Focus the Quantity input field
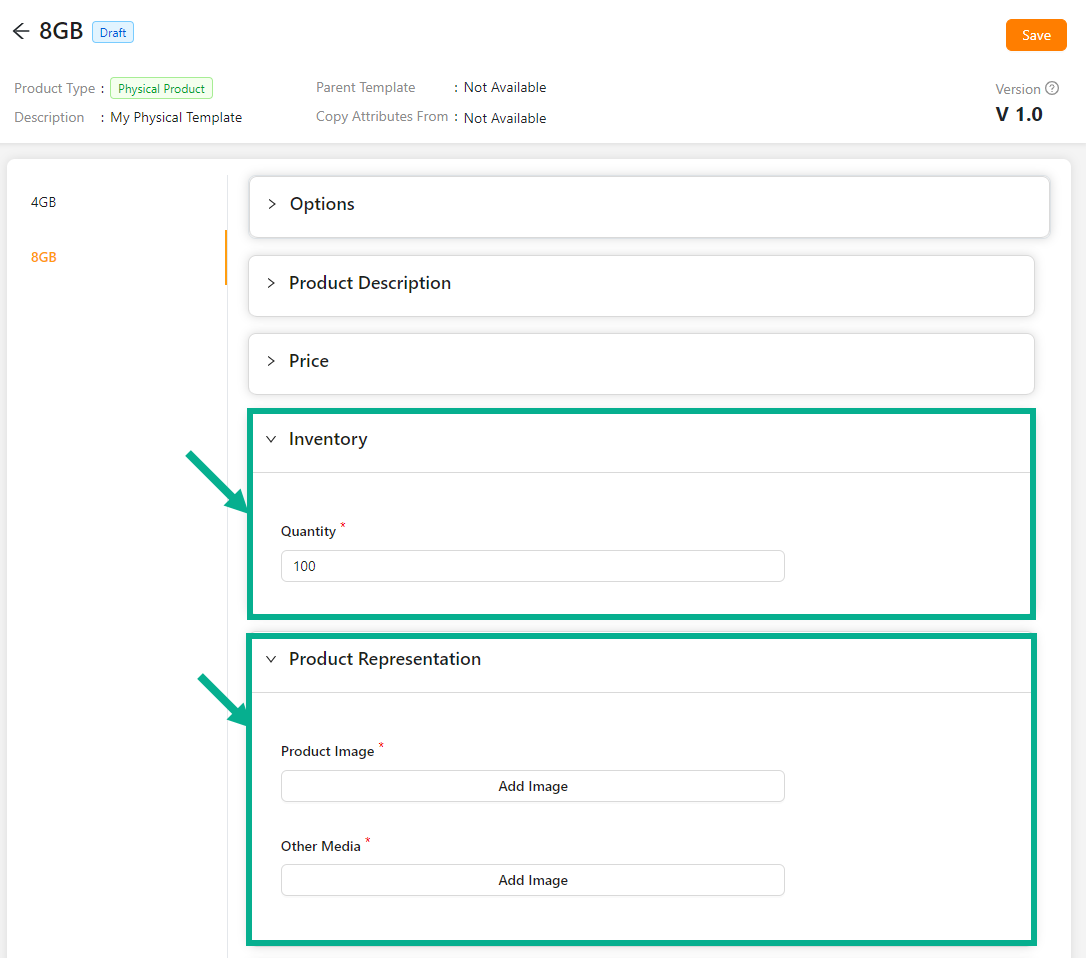Image resolution: width=1086 pixels, height=958 pixels. coord(532,566)
